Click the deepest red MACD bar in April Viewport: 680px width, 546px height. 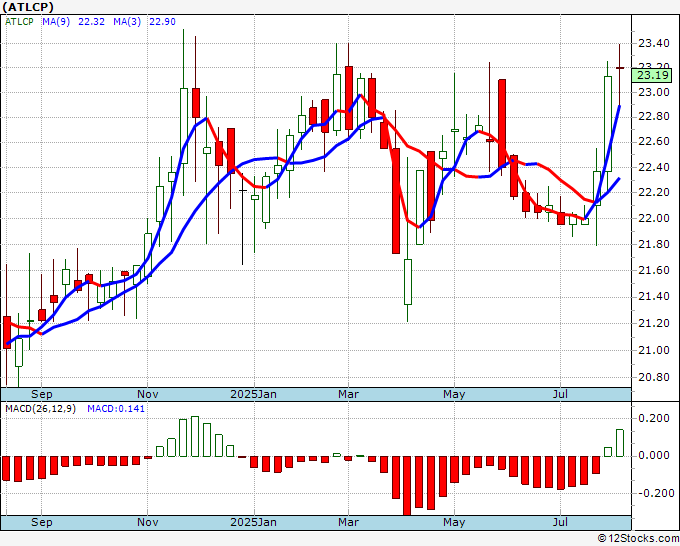point(407,486)
